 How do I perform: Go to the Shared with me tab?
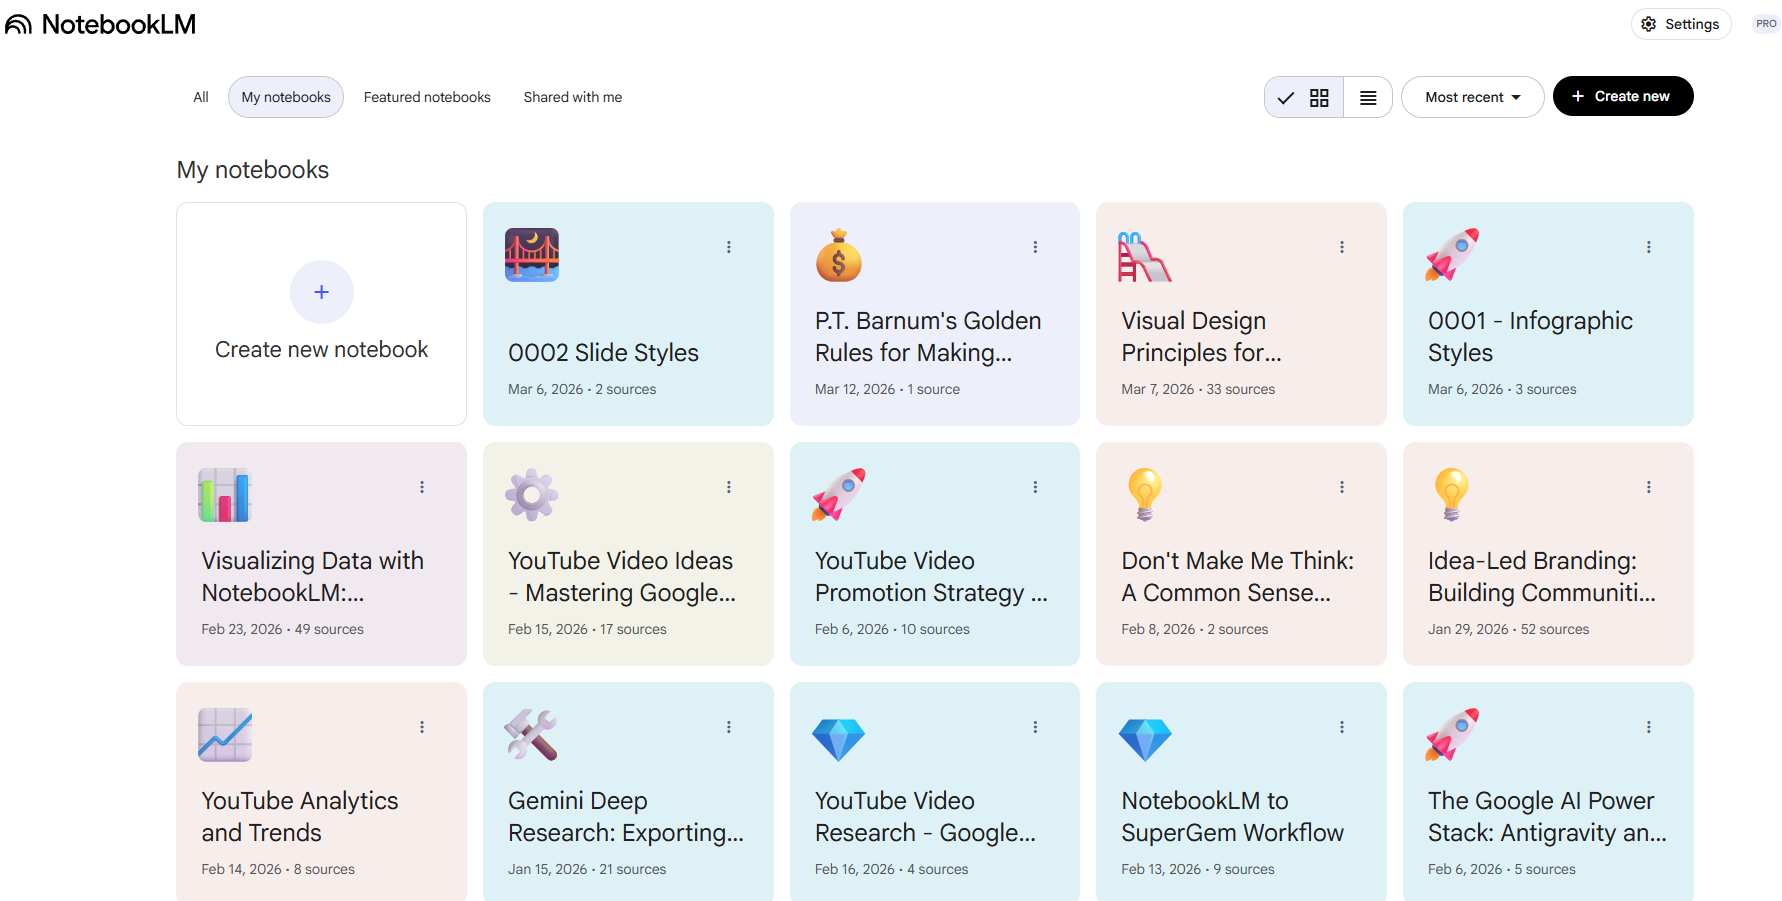click(x=572, y=97)
